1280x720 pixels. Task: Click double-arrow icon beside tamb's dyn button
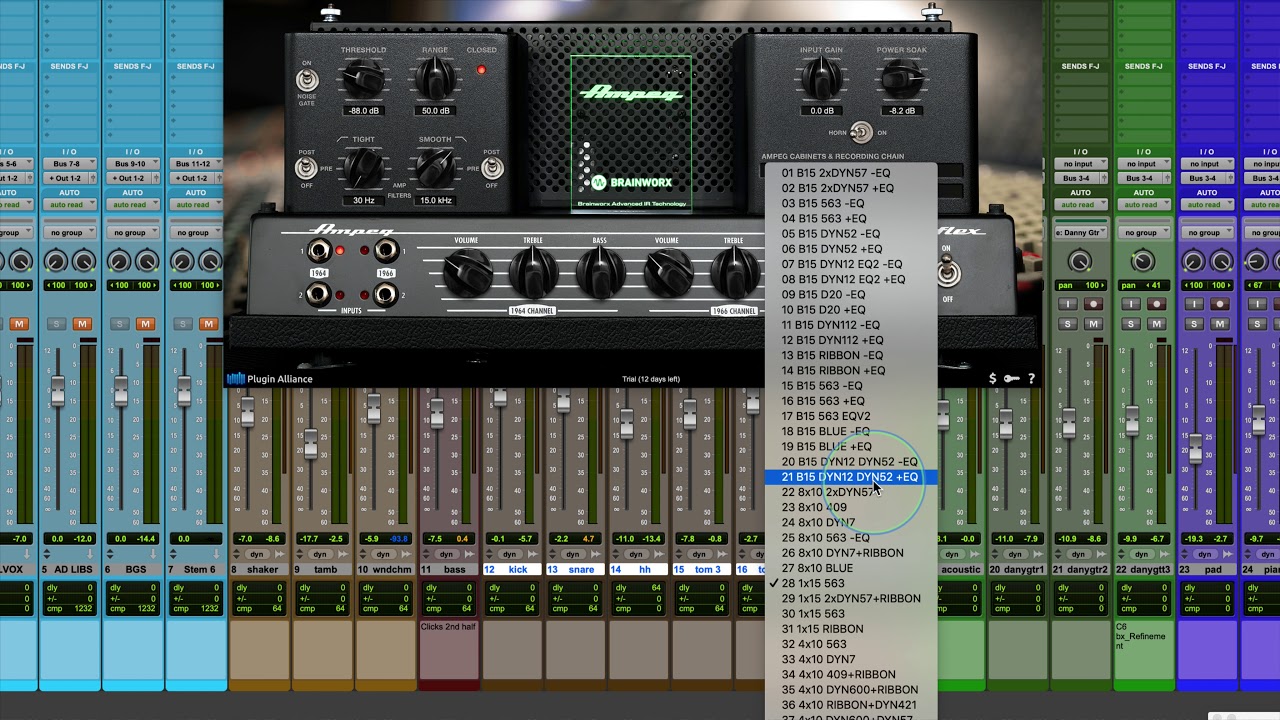pos(341,553)
